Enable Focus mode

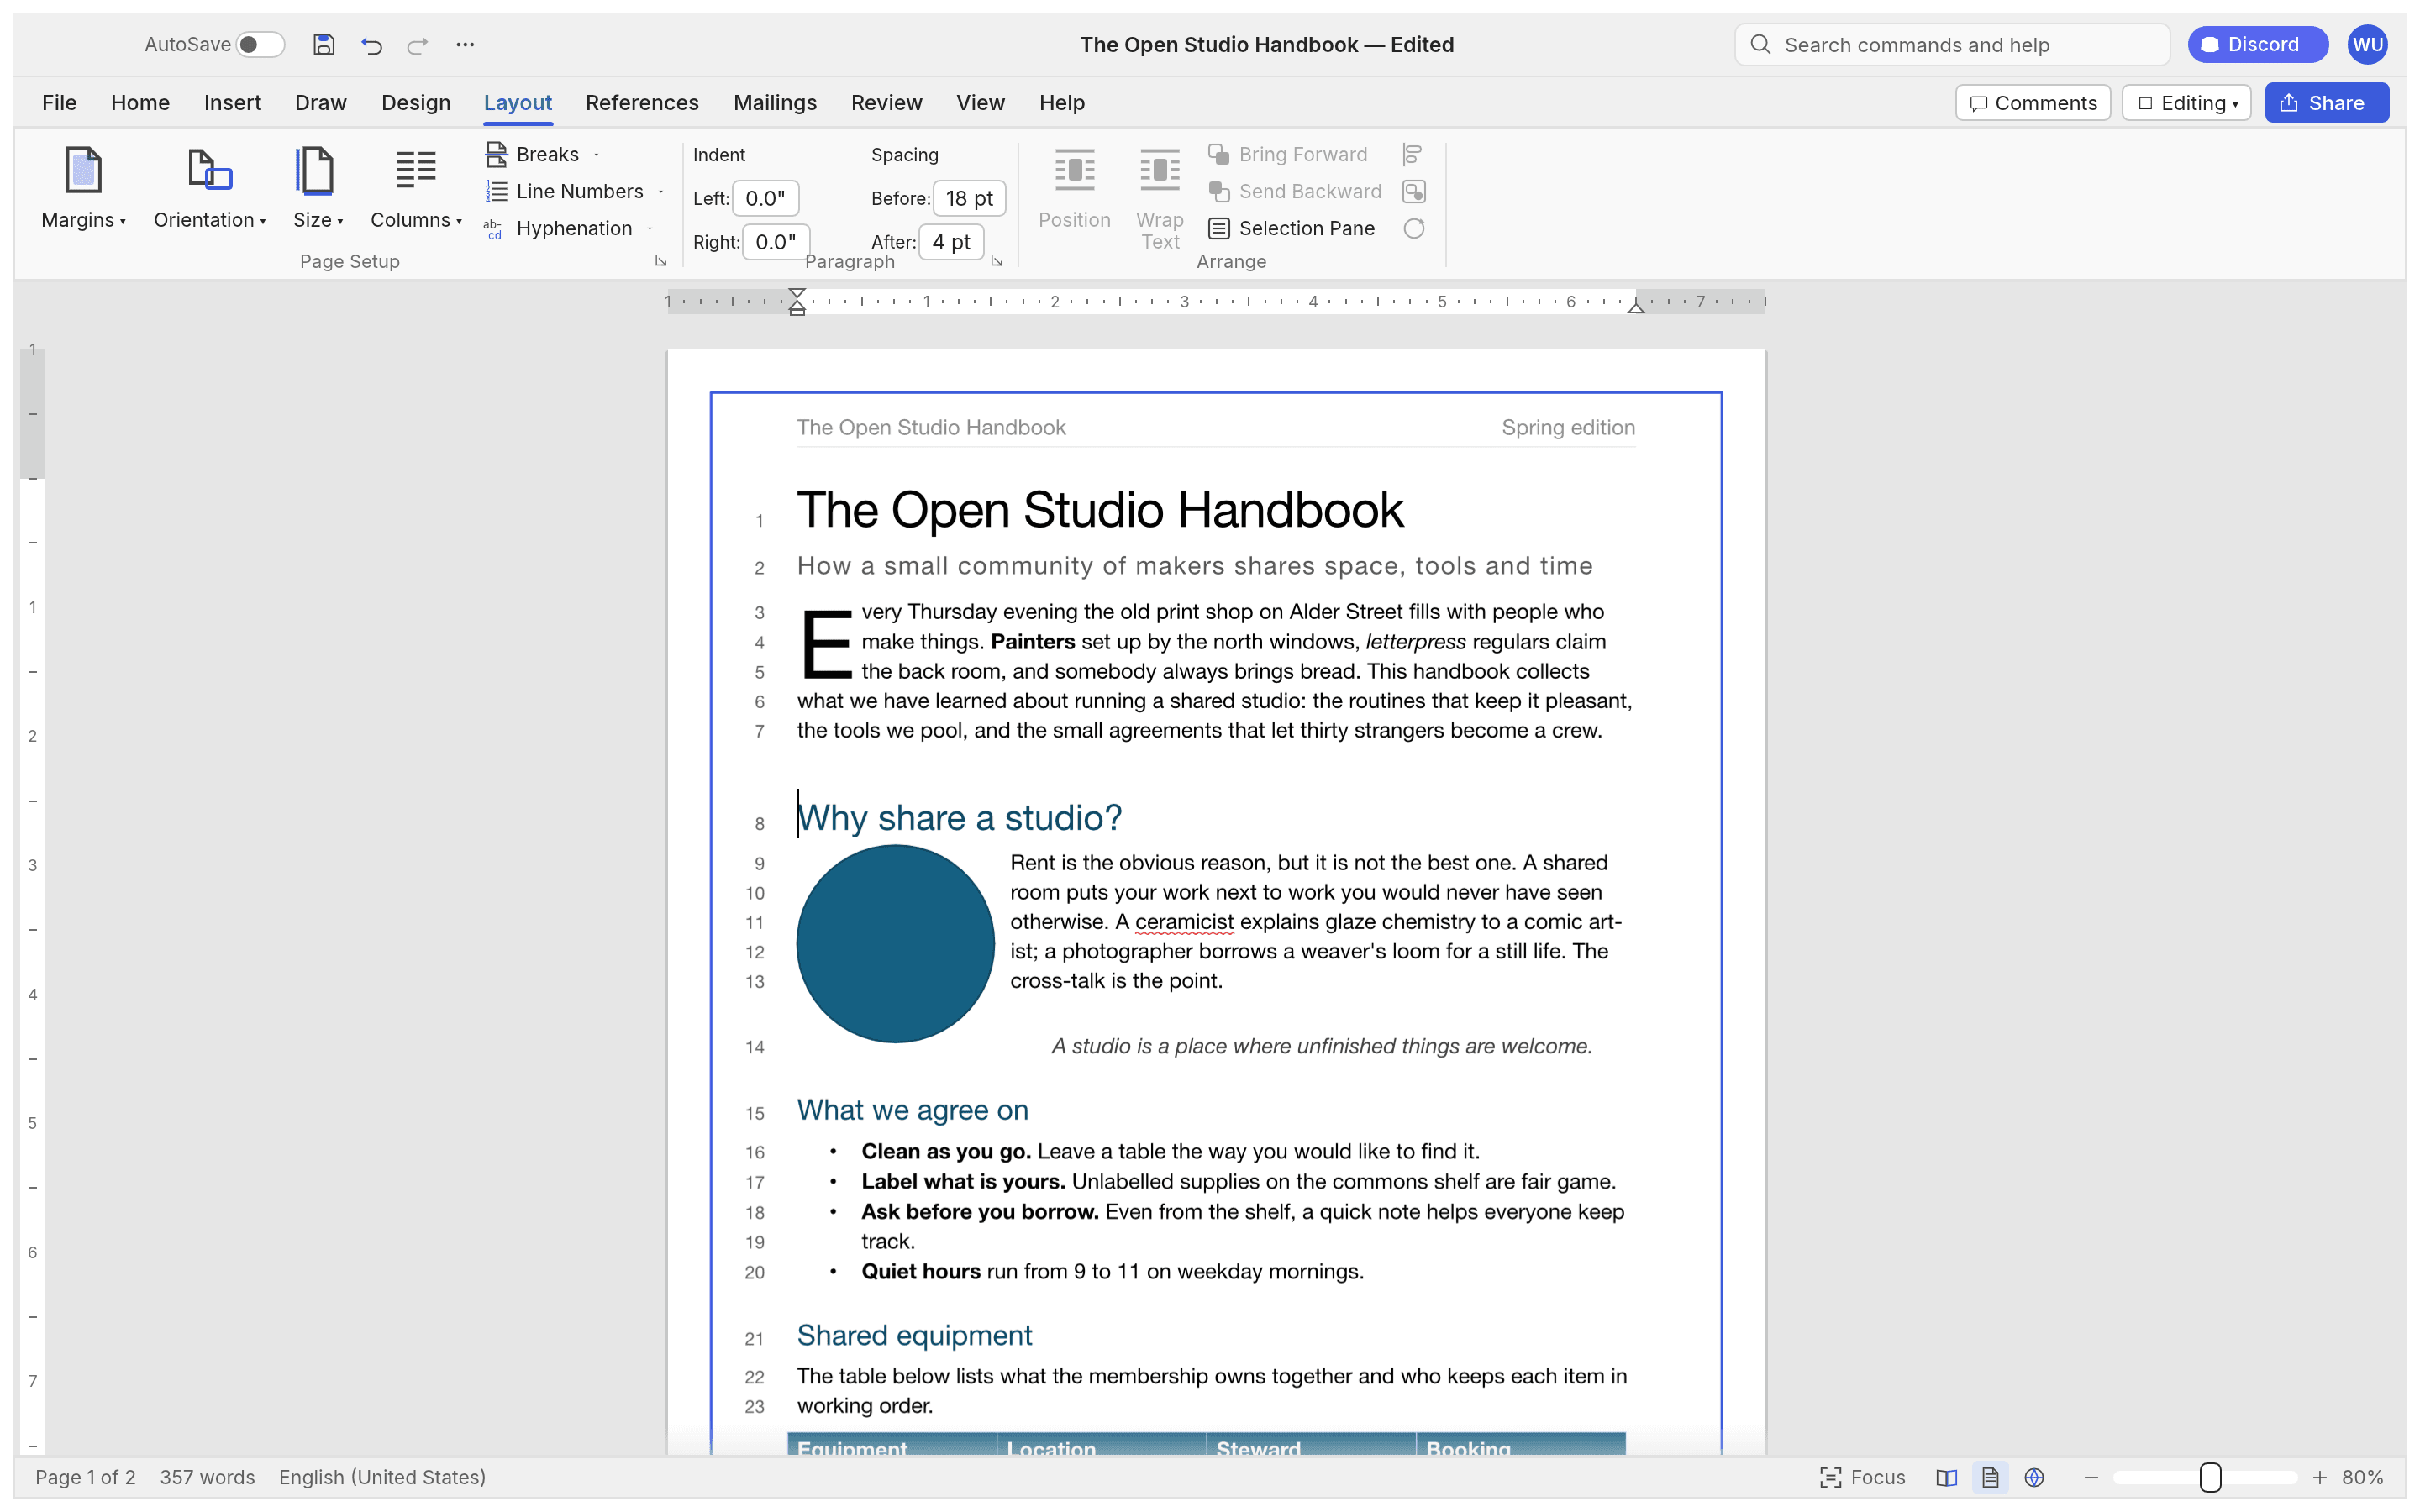(1862, 1477)
